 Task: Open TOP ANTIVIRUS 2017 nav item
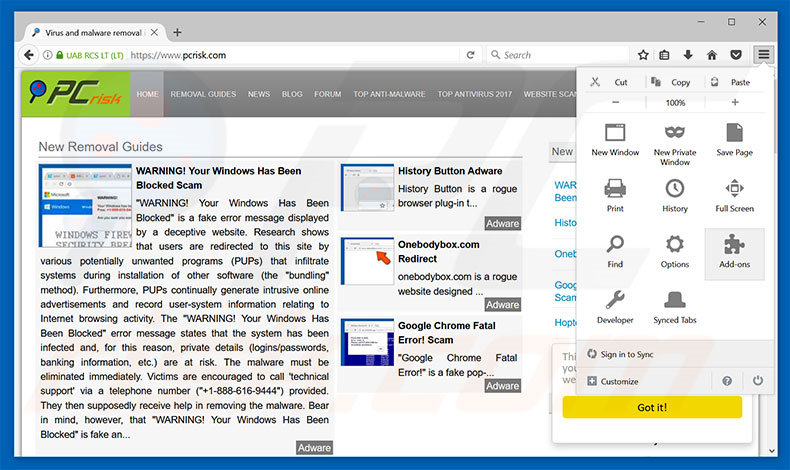[474, 94]
